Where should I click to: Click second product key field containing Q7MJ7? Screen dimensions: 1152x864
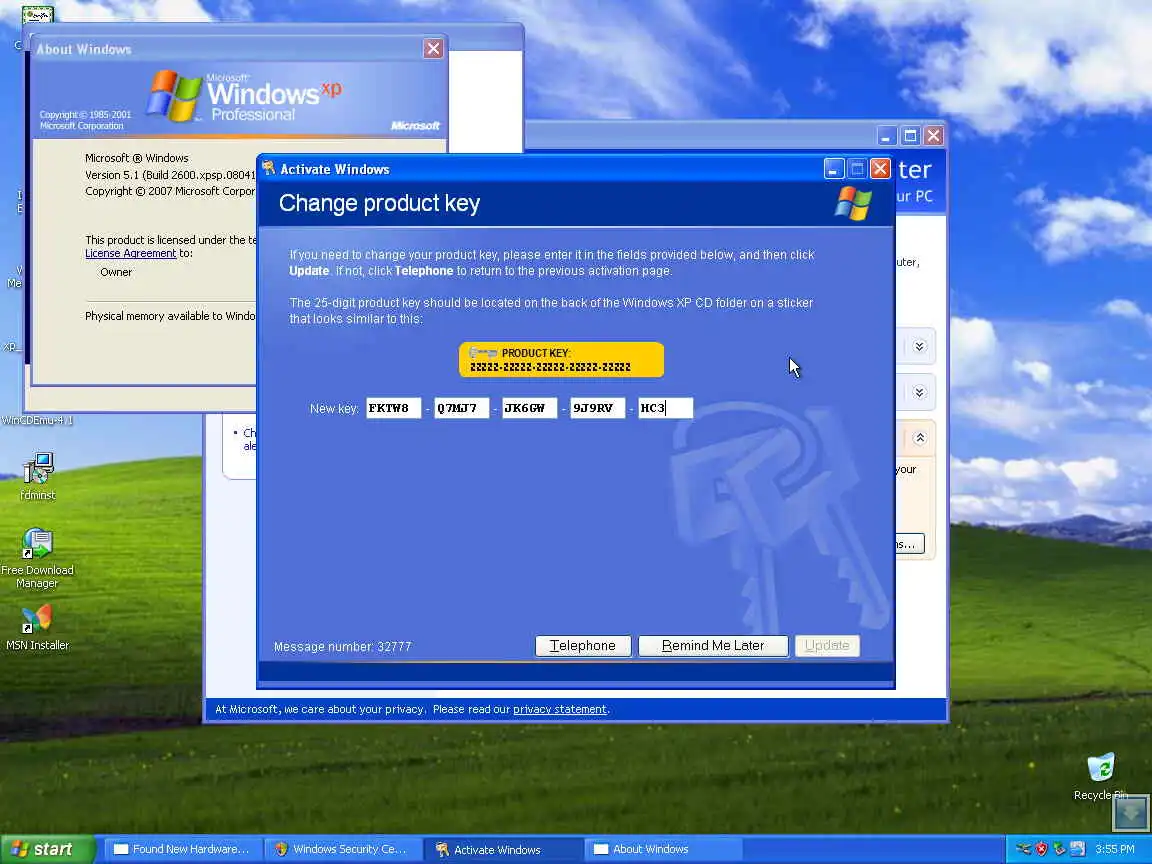pos(461,408)
